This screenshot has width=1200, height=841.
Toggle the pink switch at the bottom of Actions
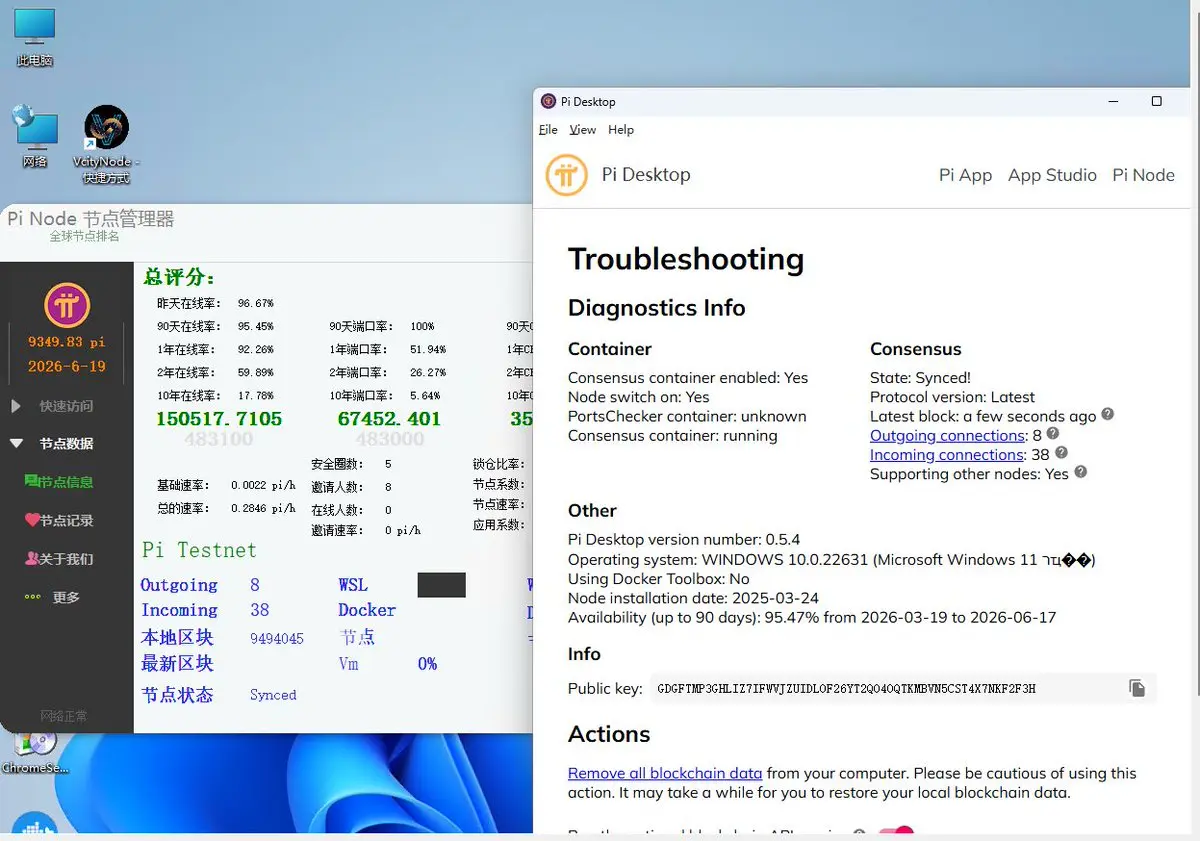(896, 833)
